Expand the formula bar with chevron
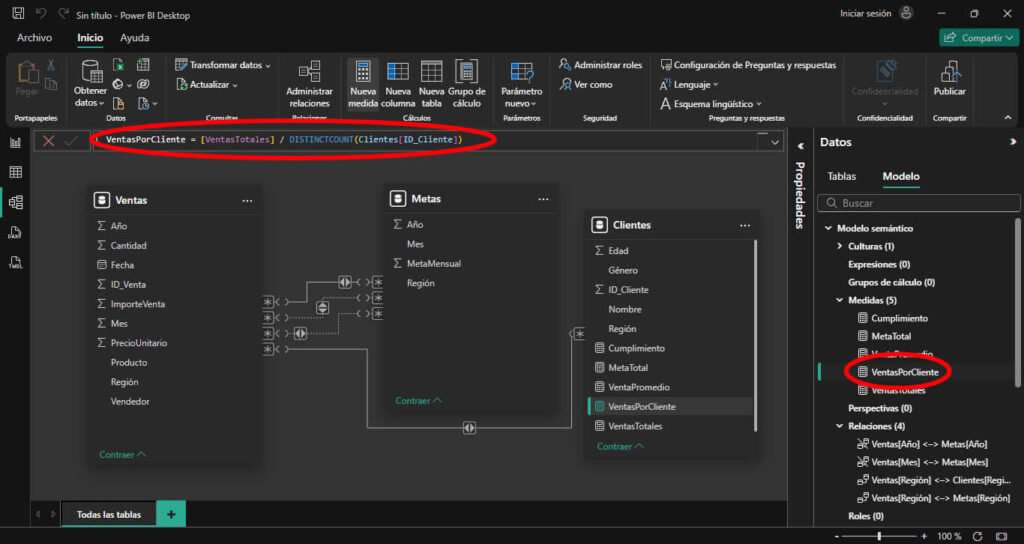The width and height of the screenshot is (1024, 544). tap(774, 142)
